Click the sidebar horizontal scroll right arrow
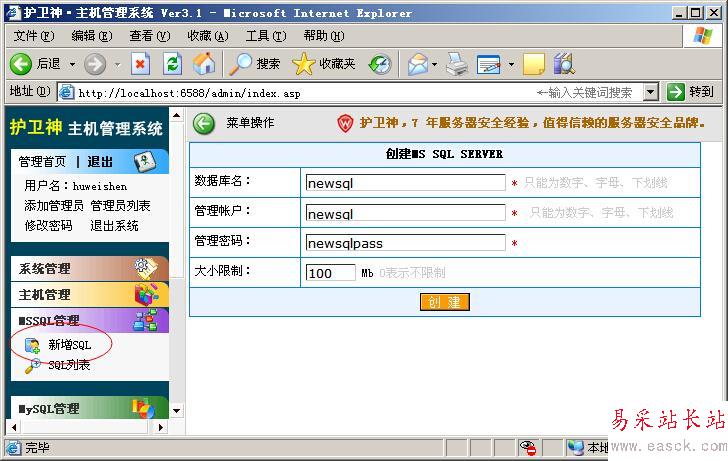The width and height of the screenshot is (728, 461). [x=161, y=427]
